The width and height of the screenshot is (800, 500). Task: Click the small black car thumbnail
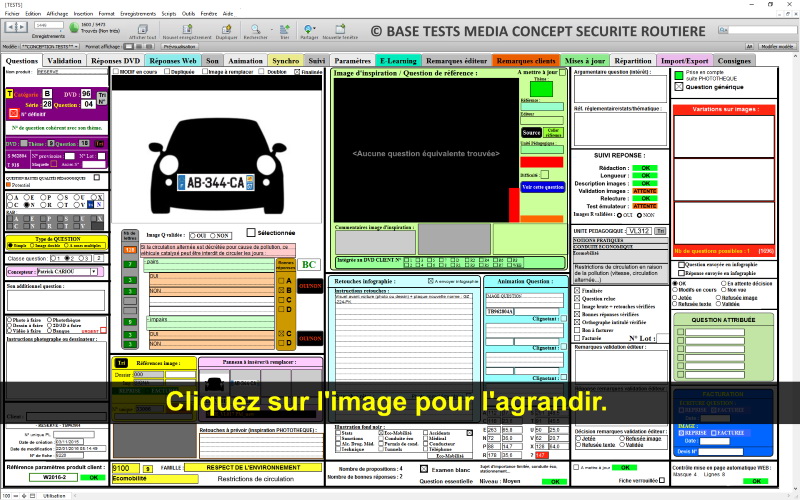[x=214, y=384]
